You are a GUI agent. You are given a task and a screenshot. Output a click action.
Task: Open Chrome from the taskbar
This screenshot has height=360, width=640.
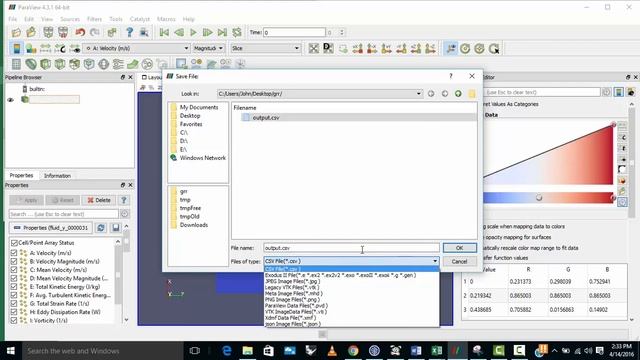pos(353,351)
